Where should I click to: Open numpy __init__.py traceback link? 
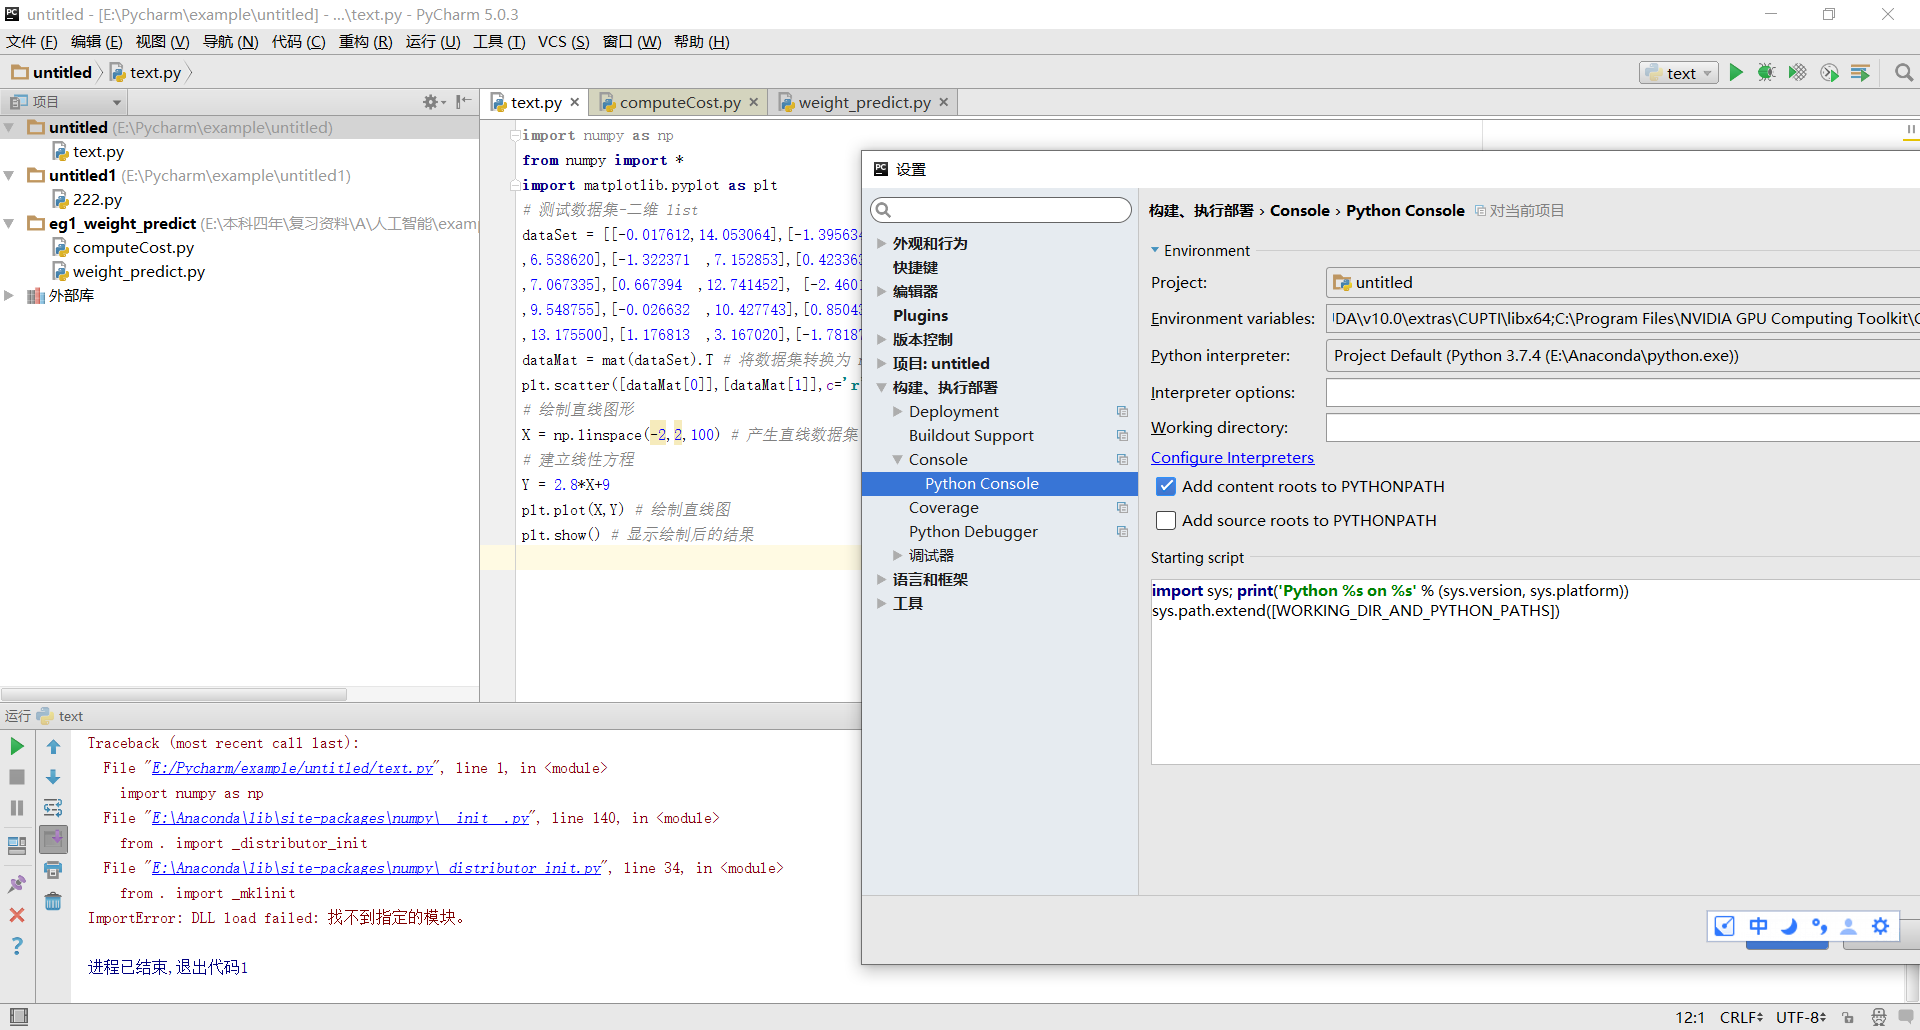[341, 819]
